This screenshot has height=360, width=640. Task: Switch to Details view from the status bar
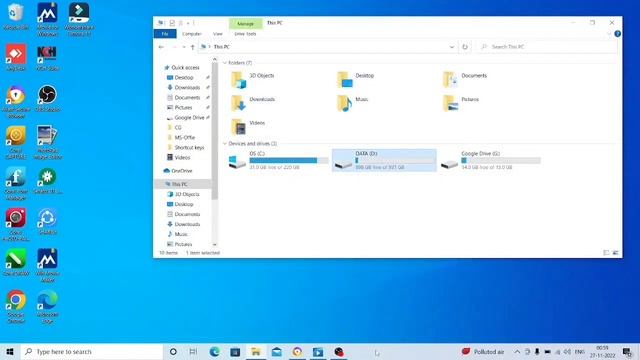606,253
